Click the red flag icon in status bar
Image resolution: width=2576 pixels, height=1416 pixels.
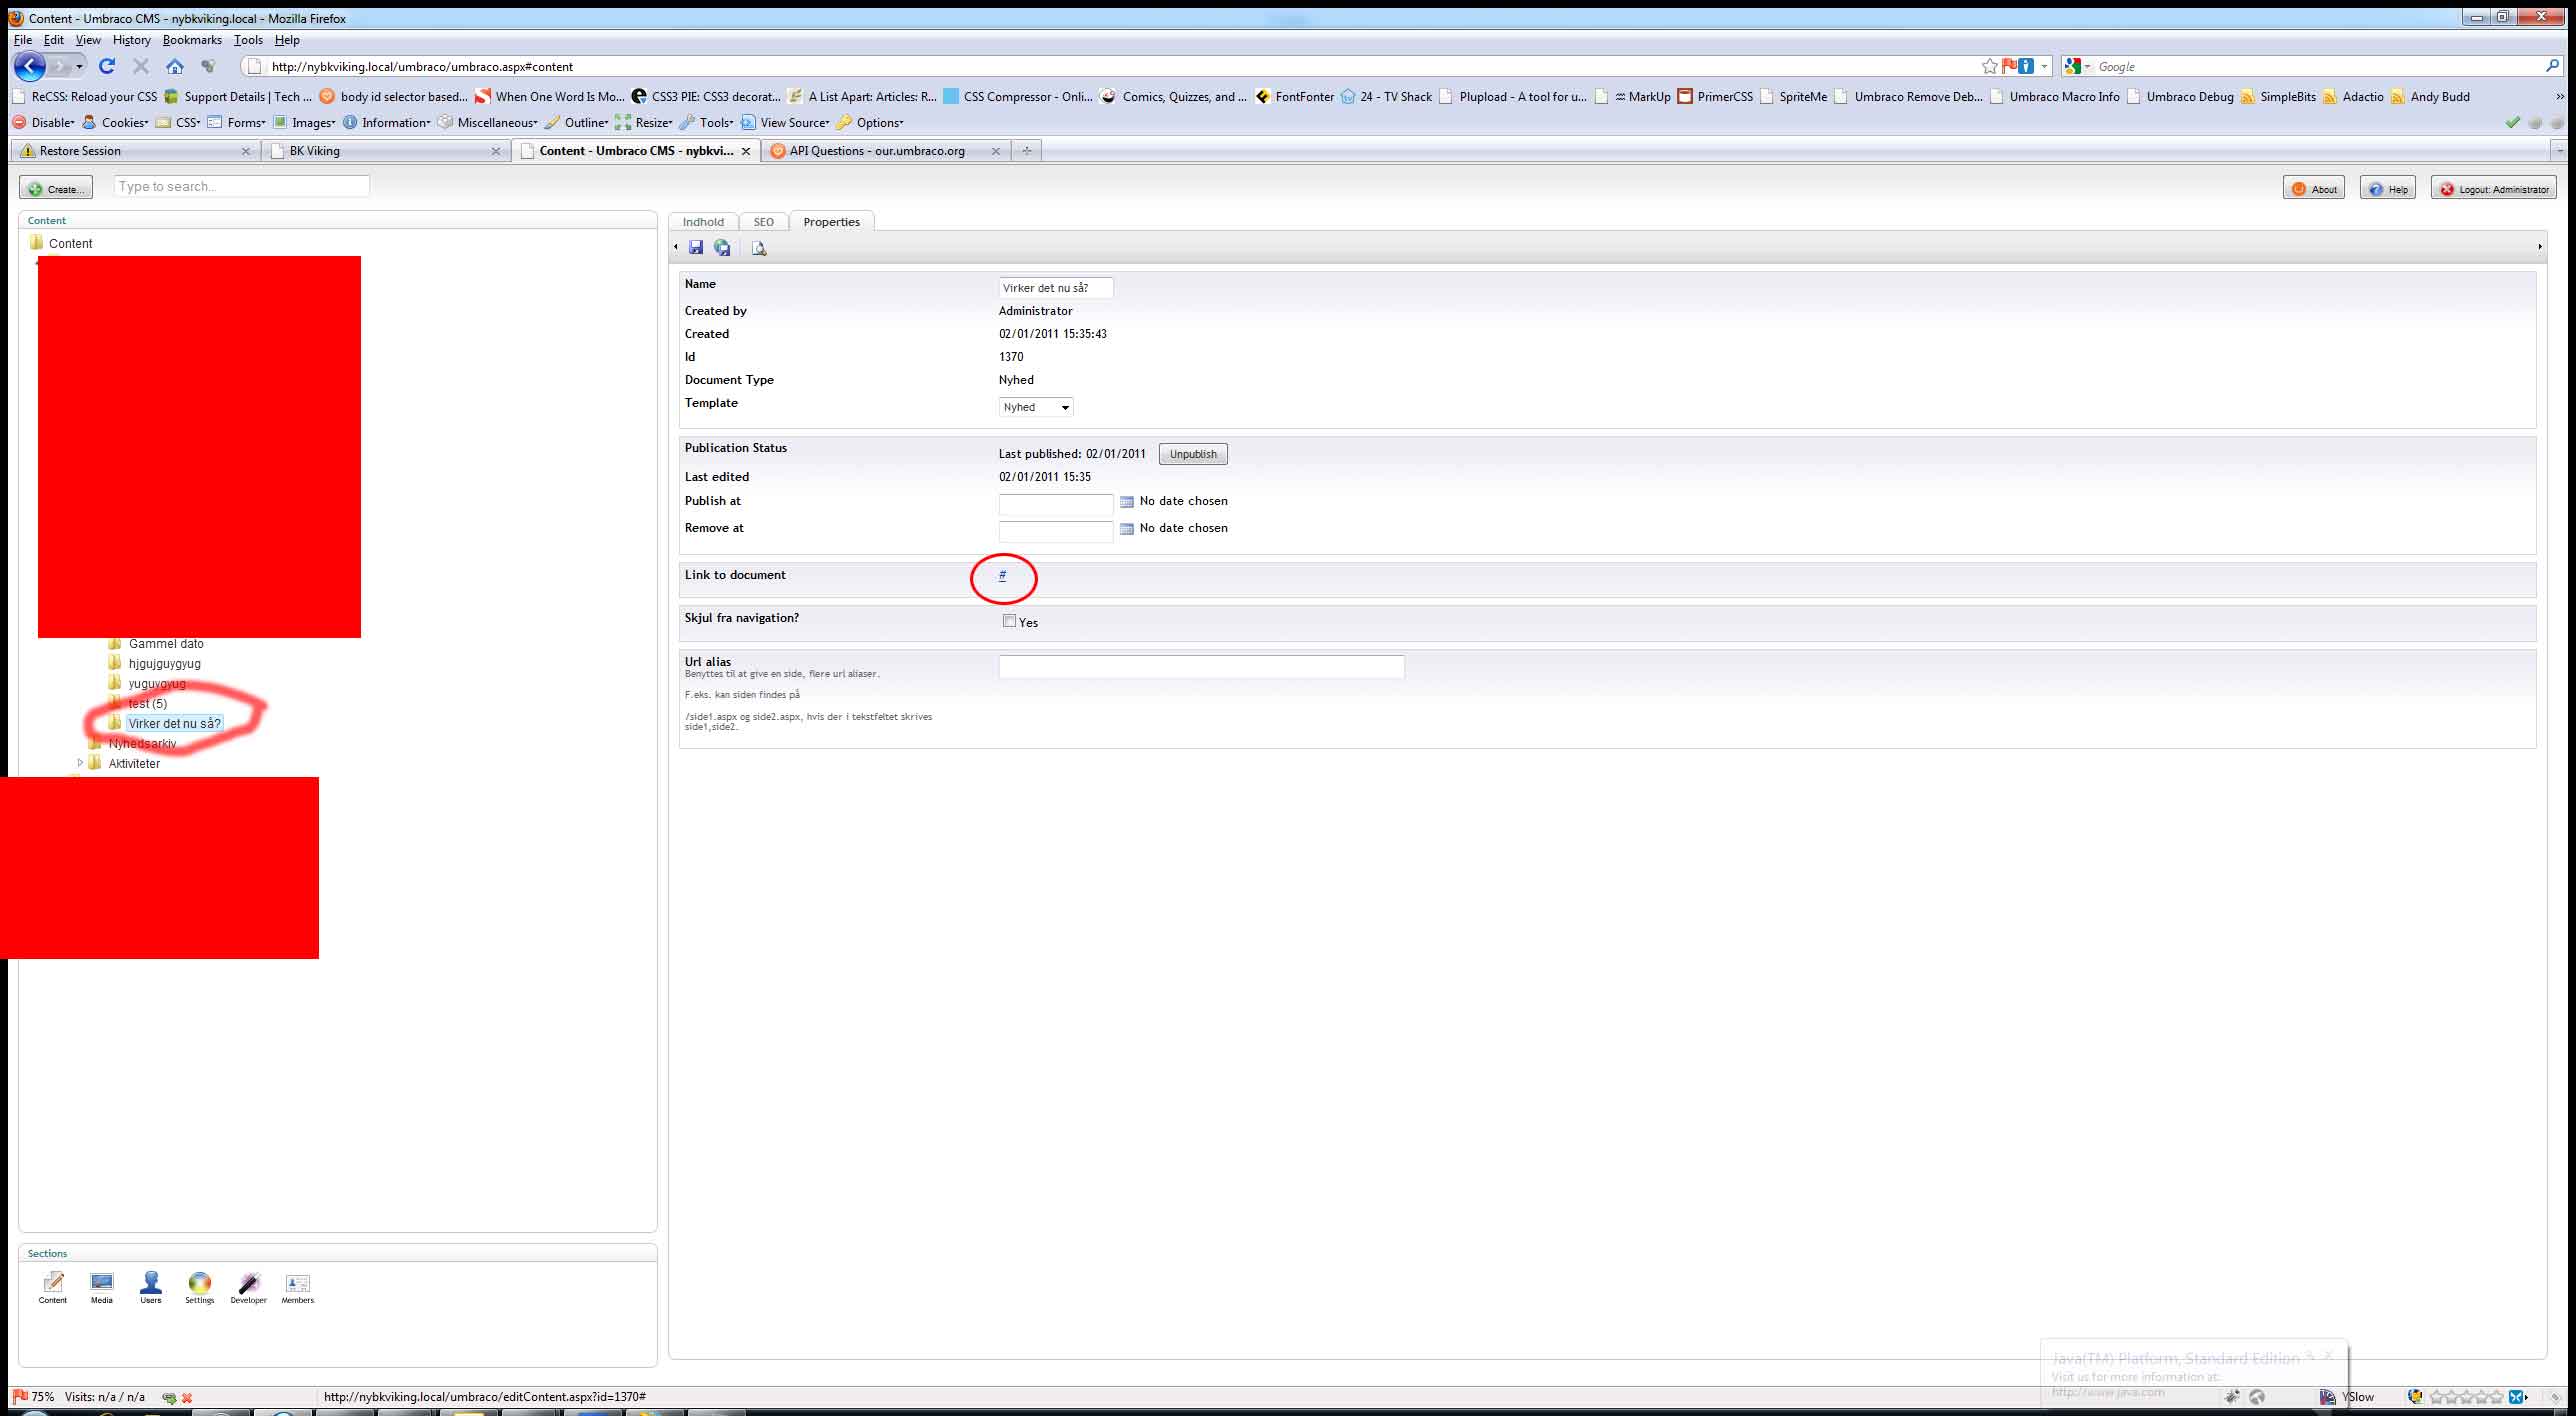click(20, 1396)
